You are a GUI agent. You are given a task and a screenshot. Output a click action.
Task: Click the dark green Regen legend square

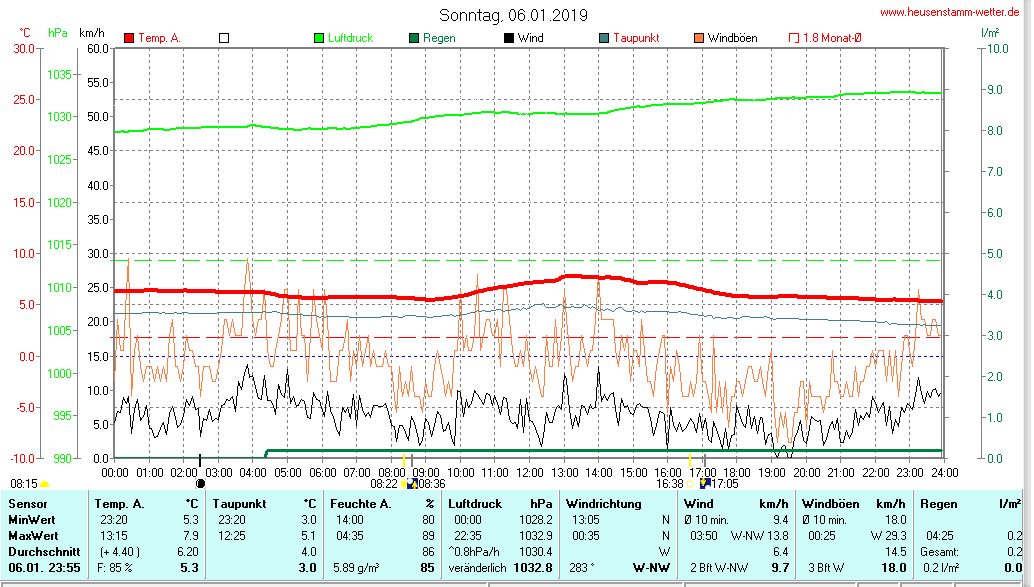(414, 38)
